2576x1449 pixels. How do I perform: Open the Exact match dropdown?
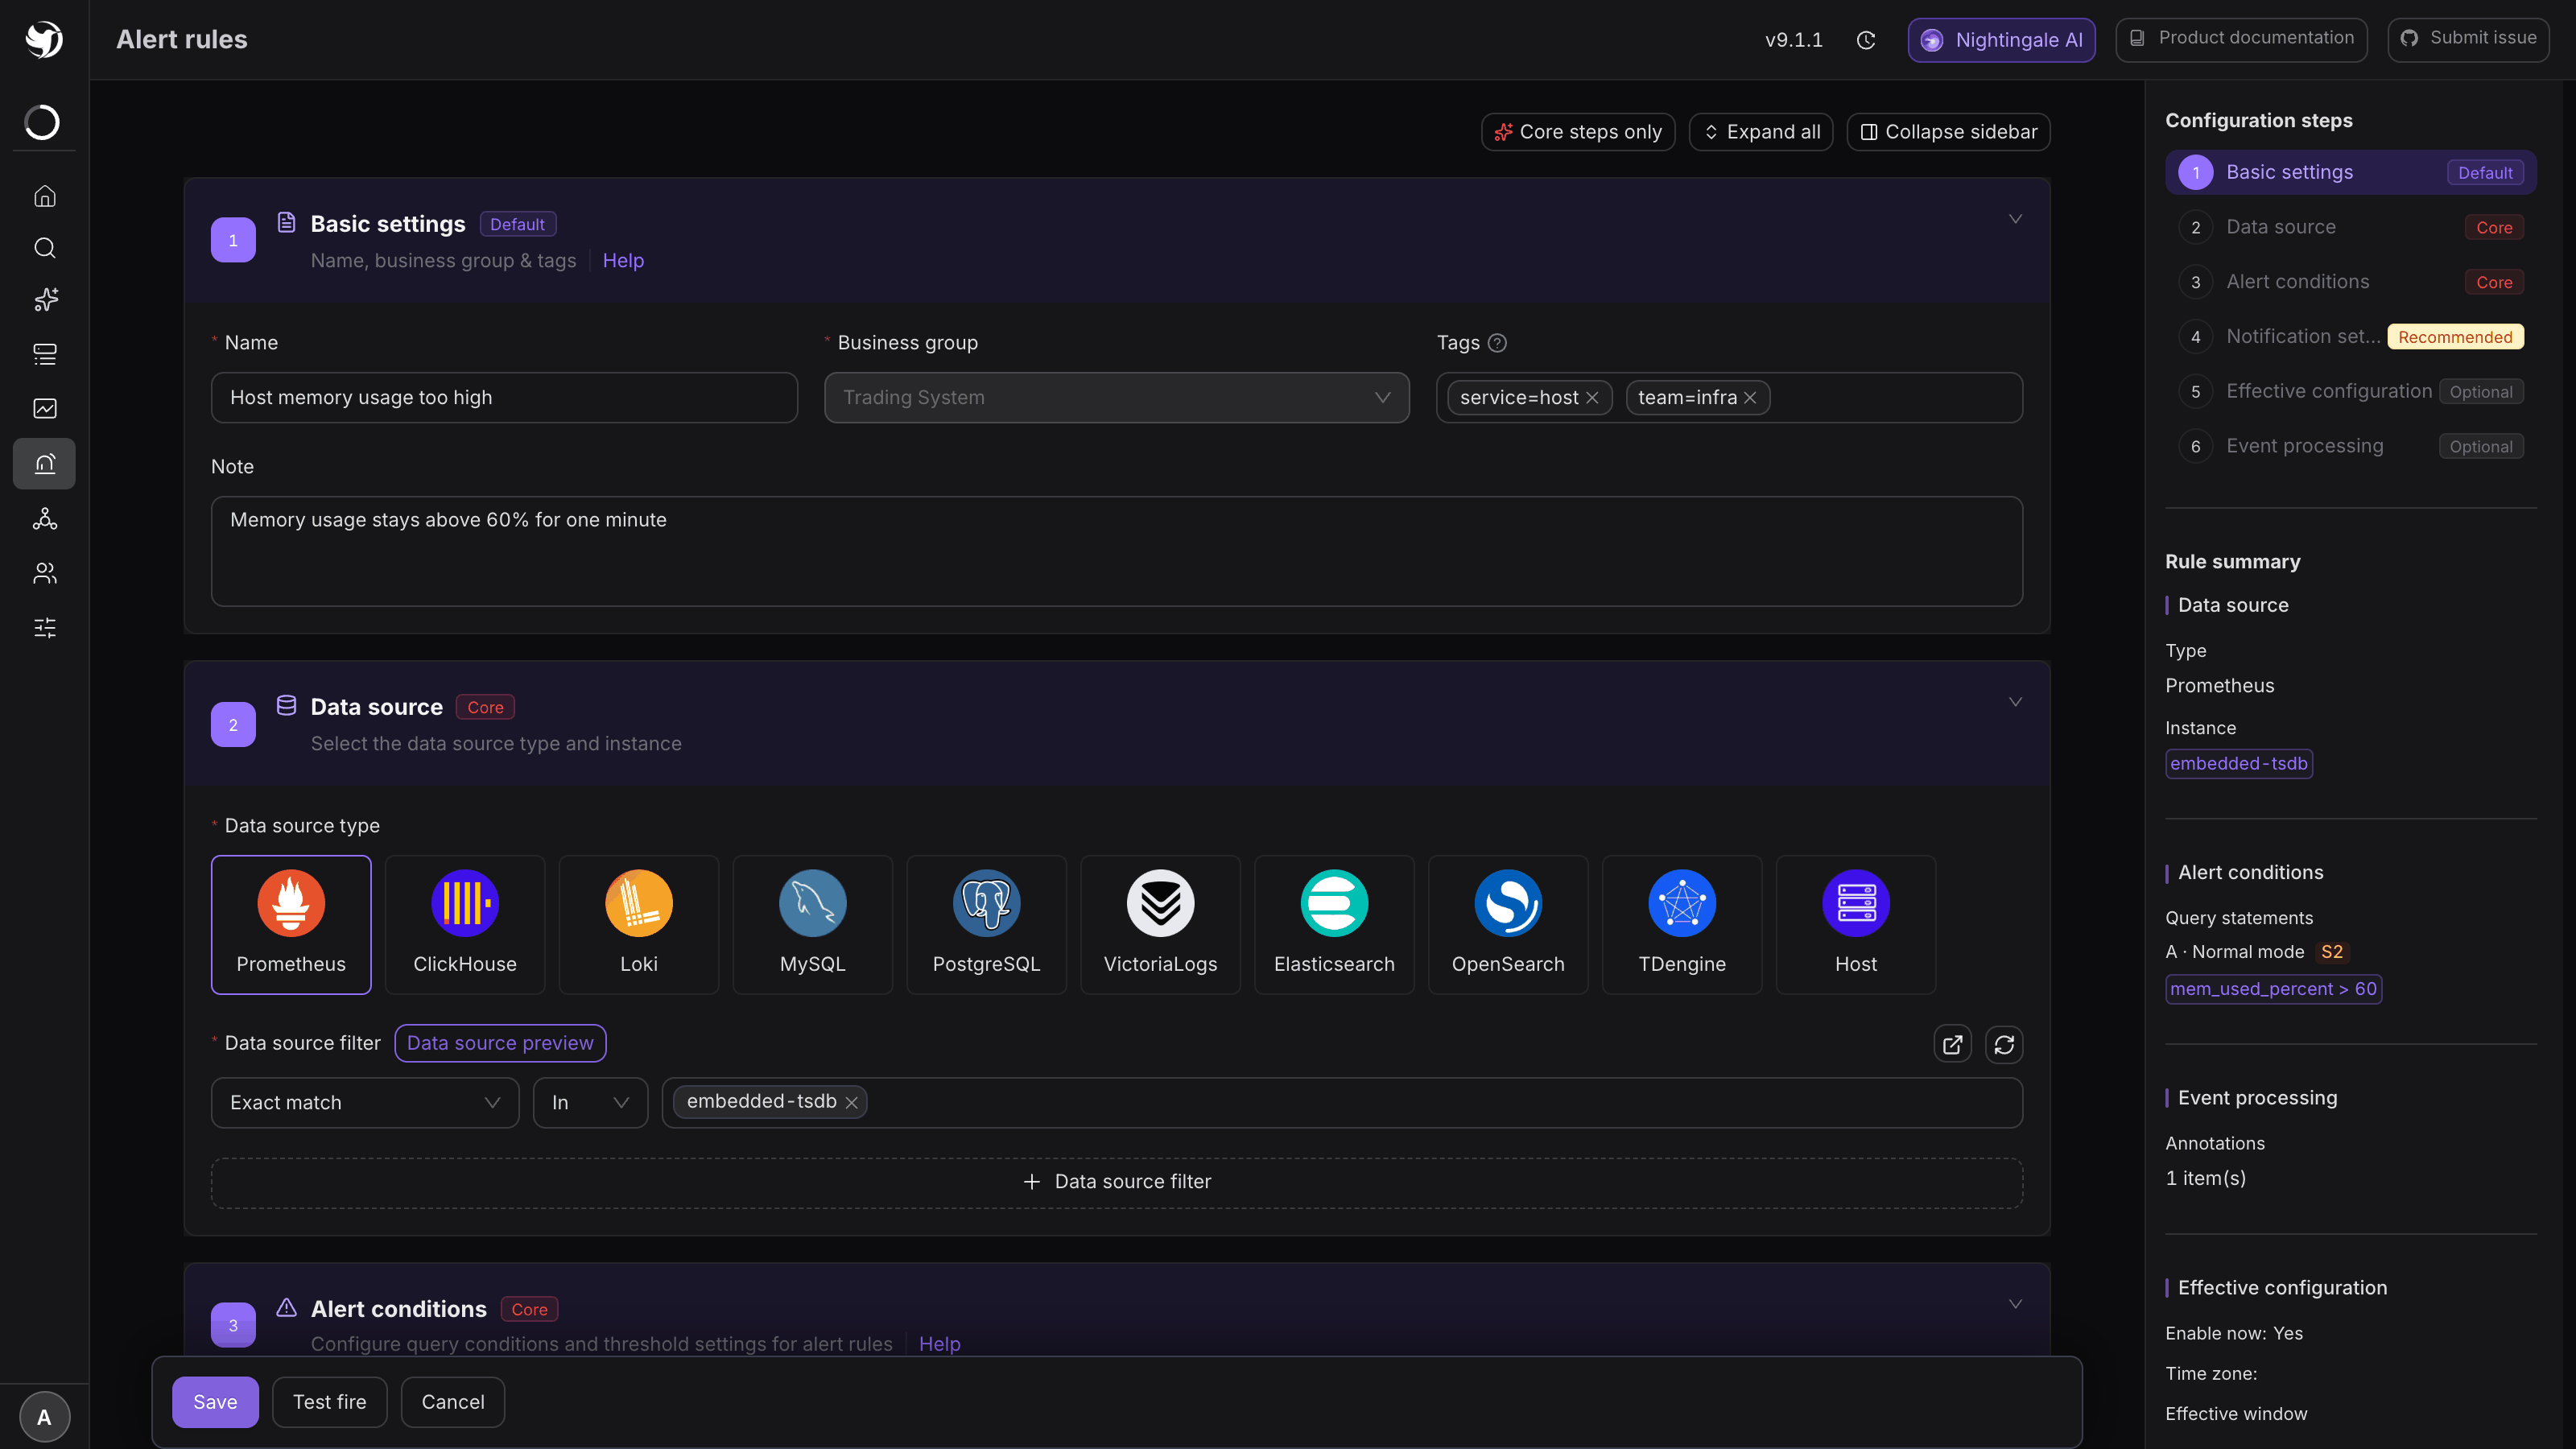(365, 1102)
